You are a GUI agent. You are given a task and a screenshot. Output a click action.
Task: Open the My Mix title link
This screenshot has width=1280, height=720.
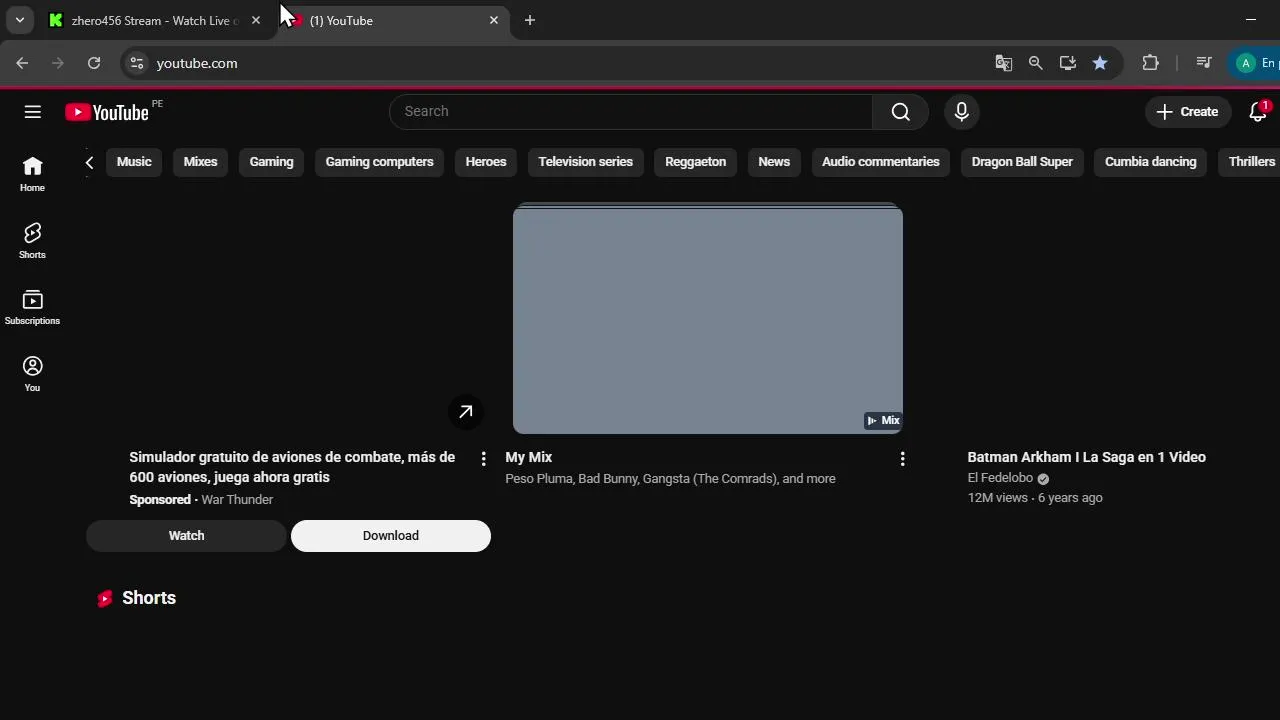pyautogui.click(x=529, y=457)
